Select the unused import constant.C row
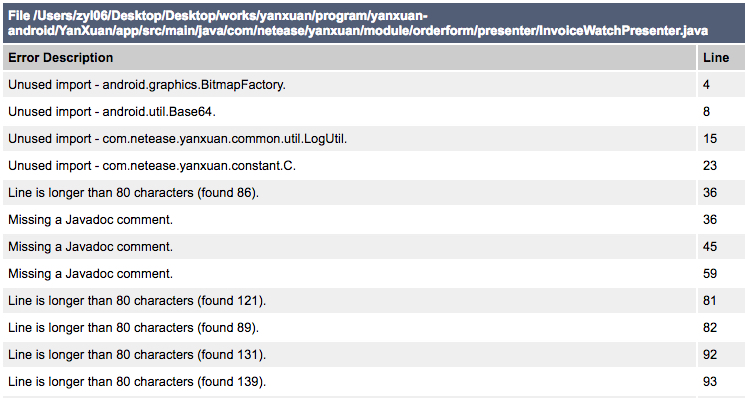The height and width of the screenshot is (398, 745). point(374,166)
